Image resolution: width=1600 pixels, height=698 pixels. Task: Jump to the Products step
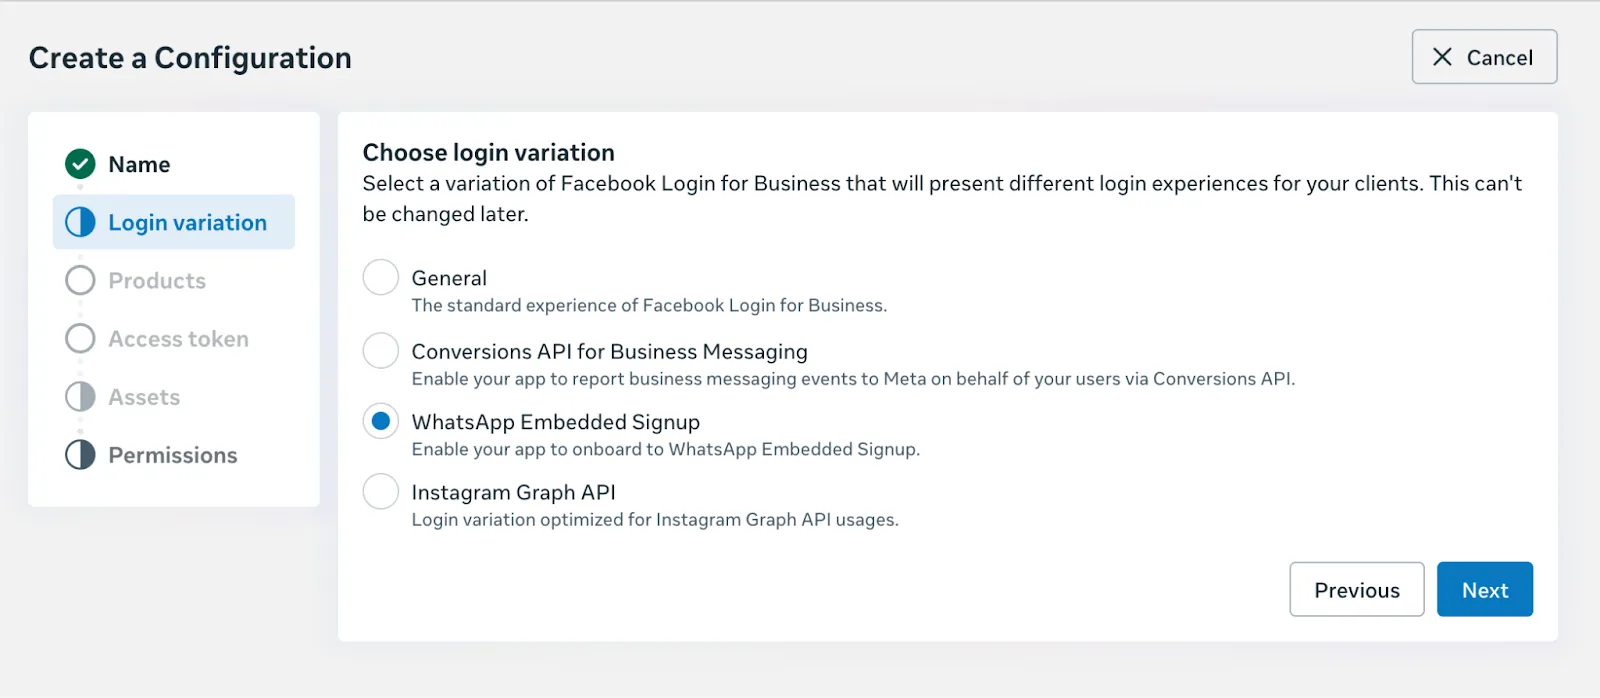pos(157,281)
